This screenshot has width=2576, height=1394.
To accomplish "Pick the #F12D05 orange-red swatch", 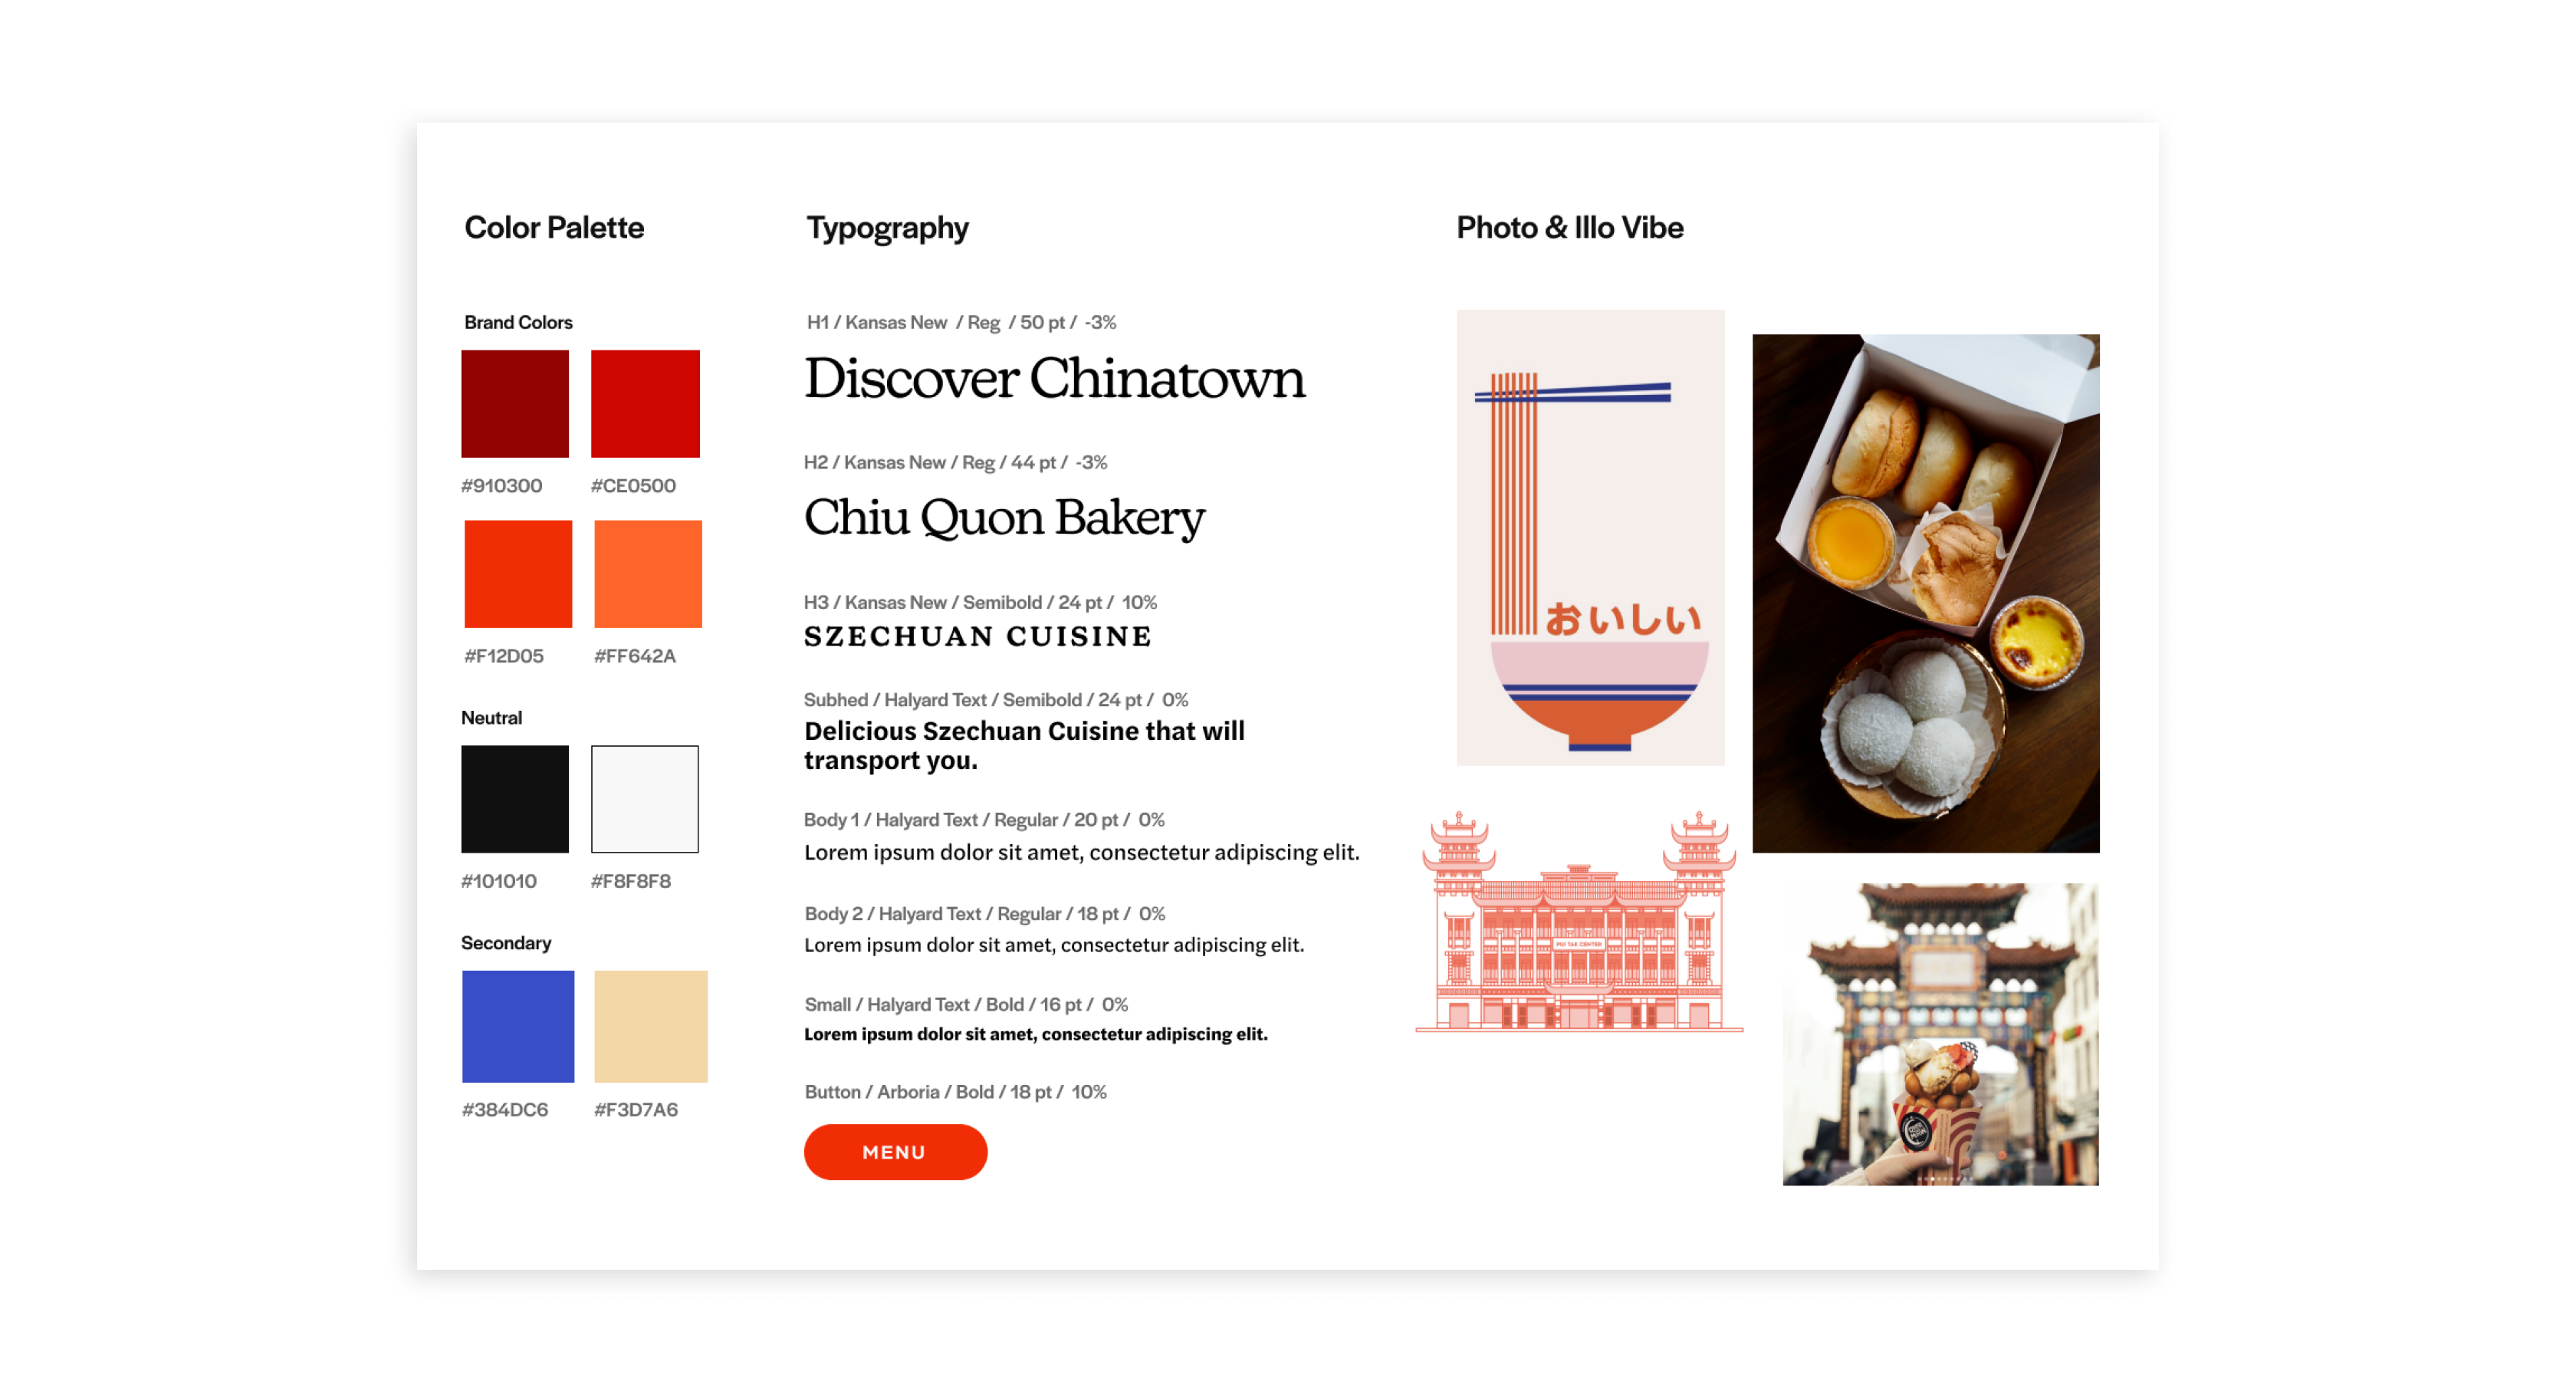I will point(518,574).
